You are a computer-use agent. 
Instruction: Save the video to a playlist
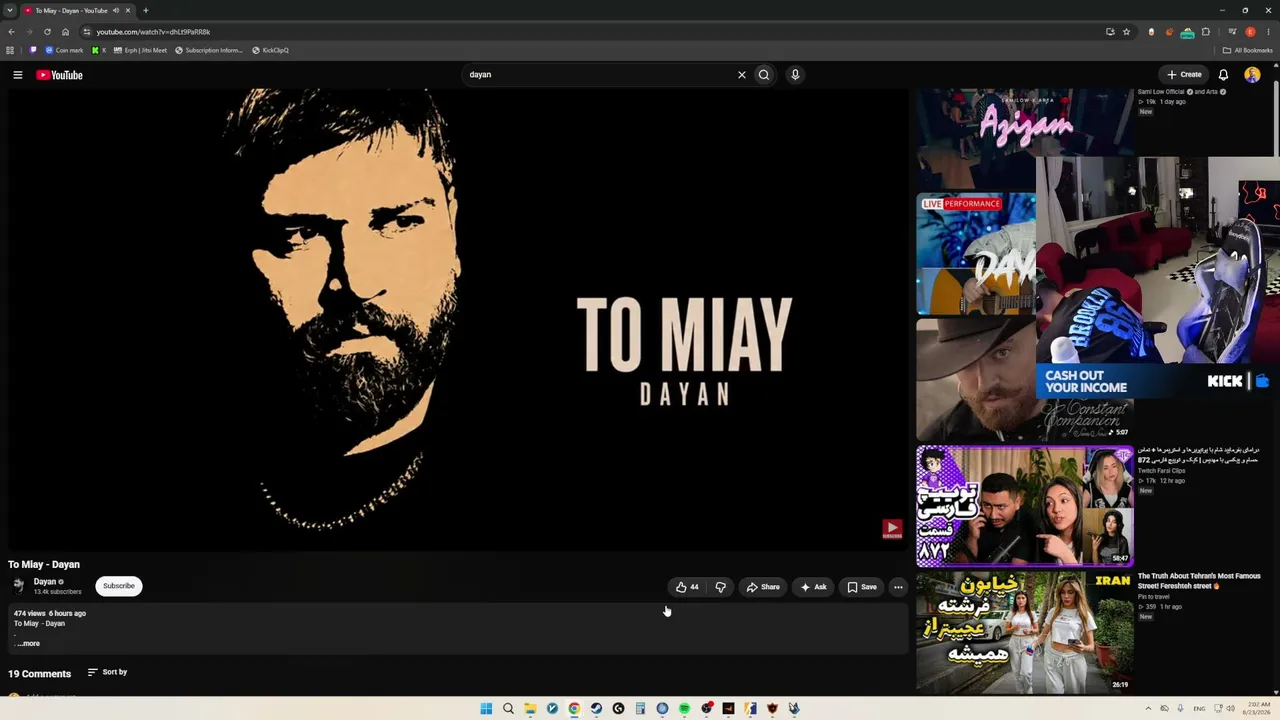click(x=862, y=587)
